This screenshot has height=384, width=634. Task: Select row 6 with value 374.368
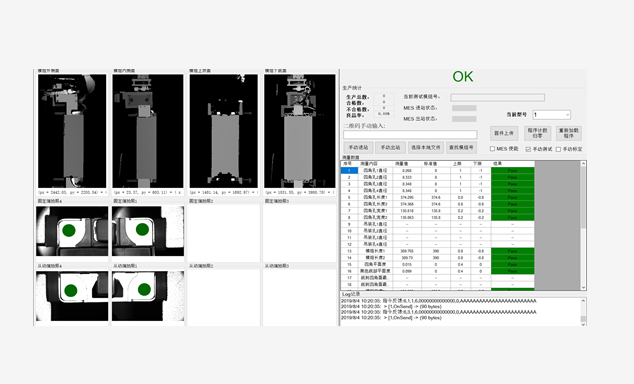coord(437,204)
